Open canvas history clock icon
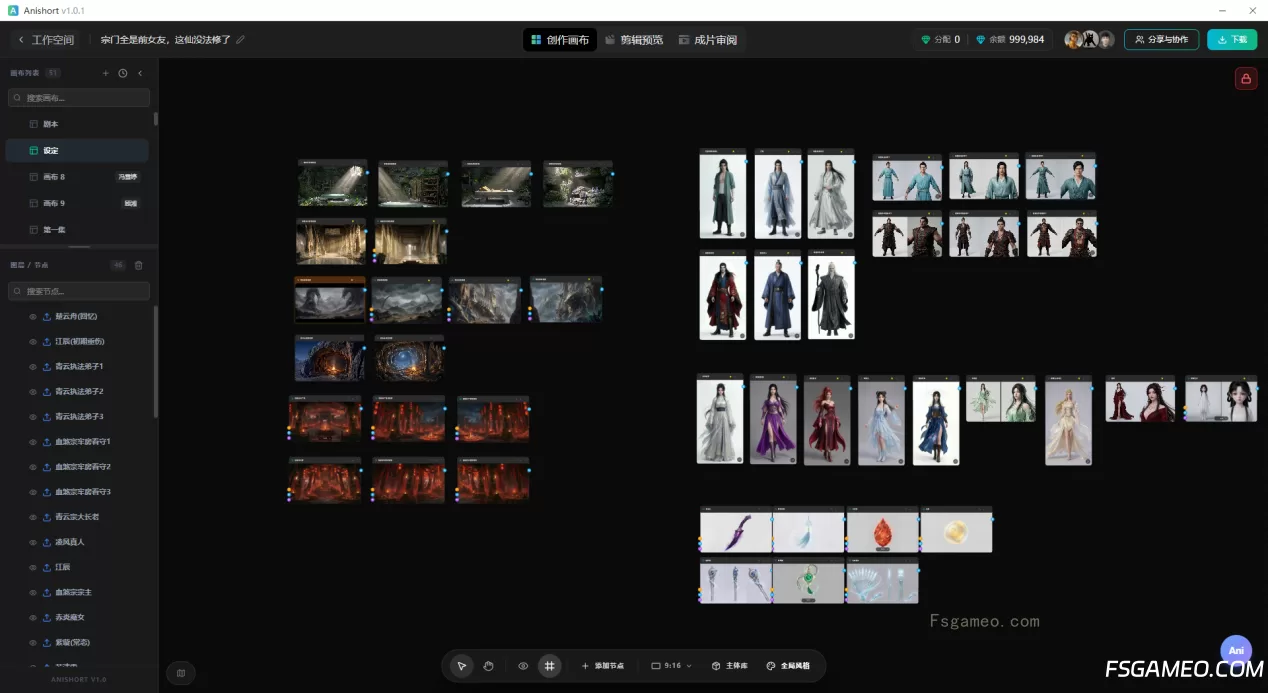Image resolution: width=1268 pixels, height=693 pixels. (x=123, y=73)
